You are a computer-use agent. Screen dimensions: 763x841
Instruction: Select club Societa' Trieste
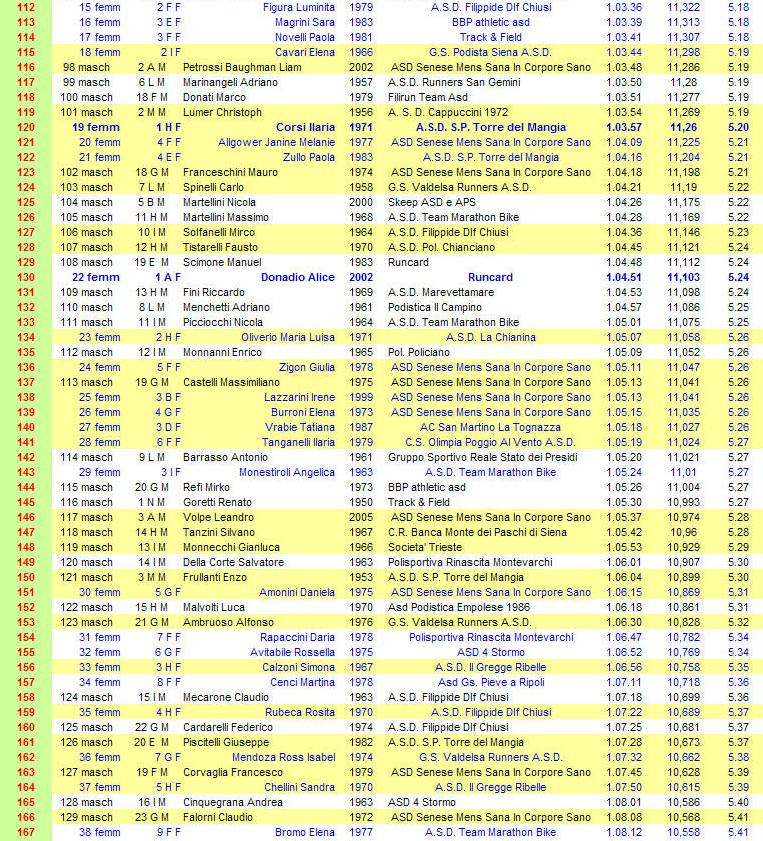425,548
